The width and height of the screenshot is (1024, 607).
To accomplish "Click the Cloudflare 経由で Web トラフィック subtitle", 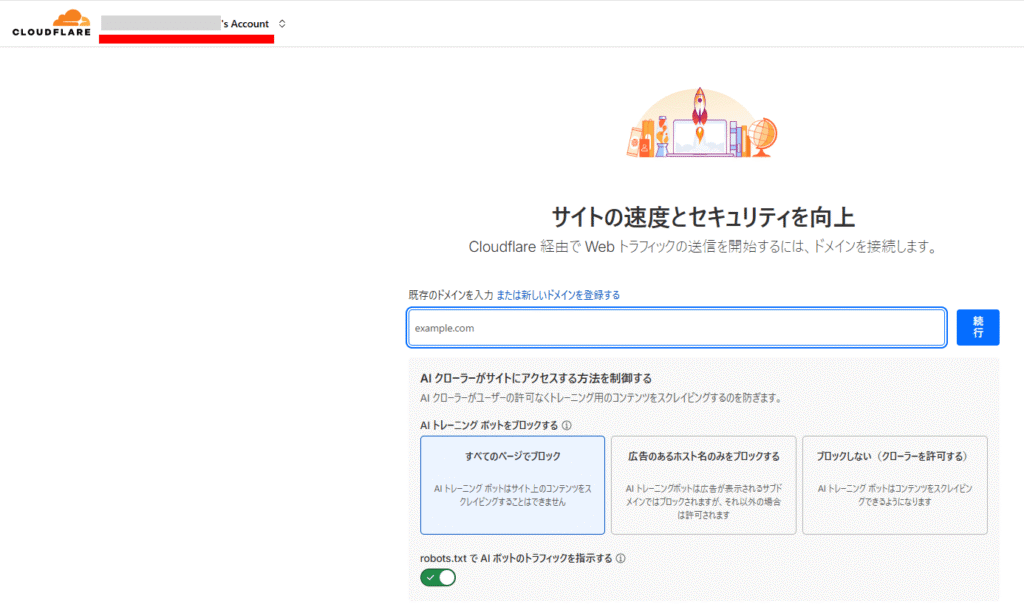I will coord(703,246).
